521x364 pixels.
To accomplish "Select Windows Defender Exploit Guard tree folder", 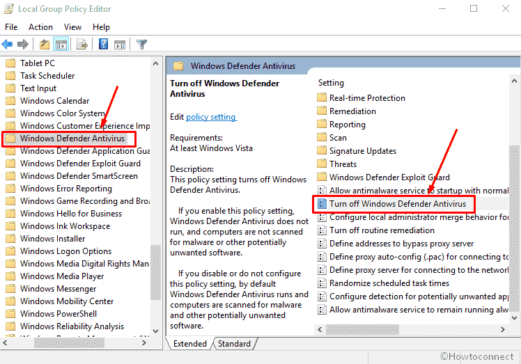I will [73, 163].
